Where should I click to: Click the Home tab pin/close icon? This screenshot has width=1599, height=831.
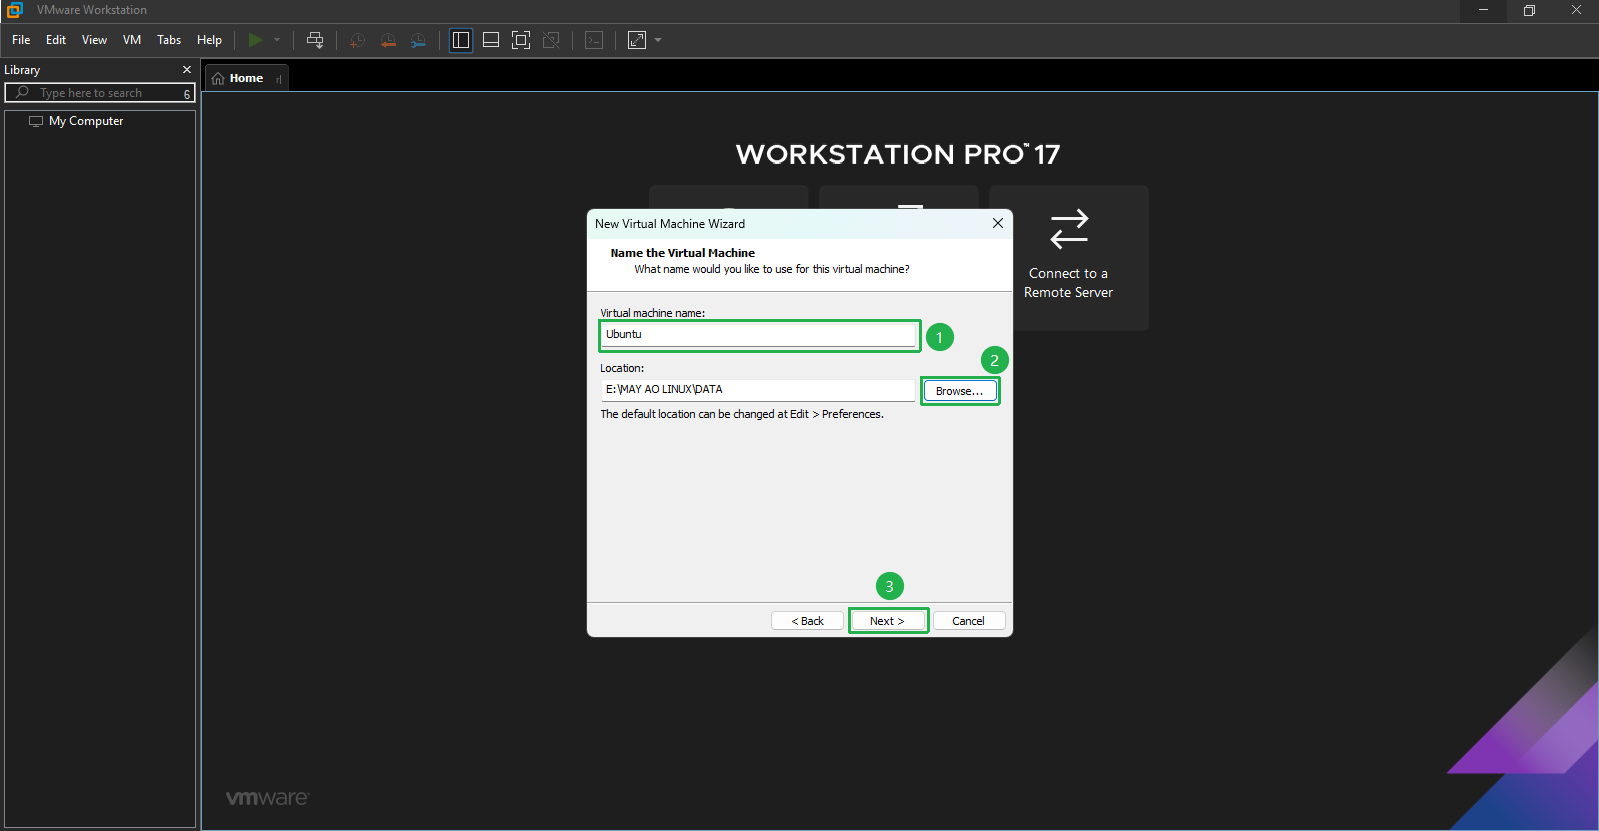click(x=279, y=79)
